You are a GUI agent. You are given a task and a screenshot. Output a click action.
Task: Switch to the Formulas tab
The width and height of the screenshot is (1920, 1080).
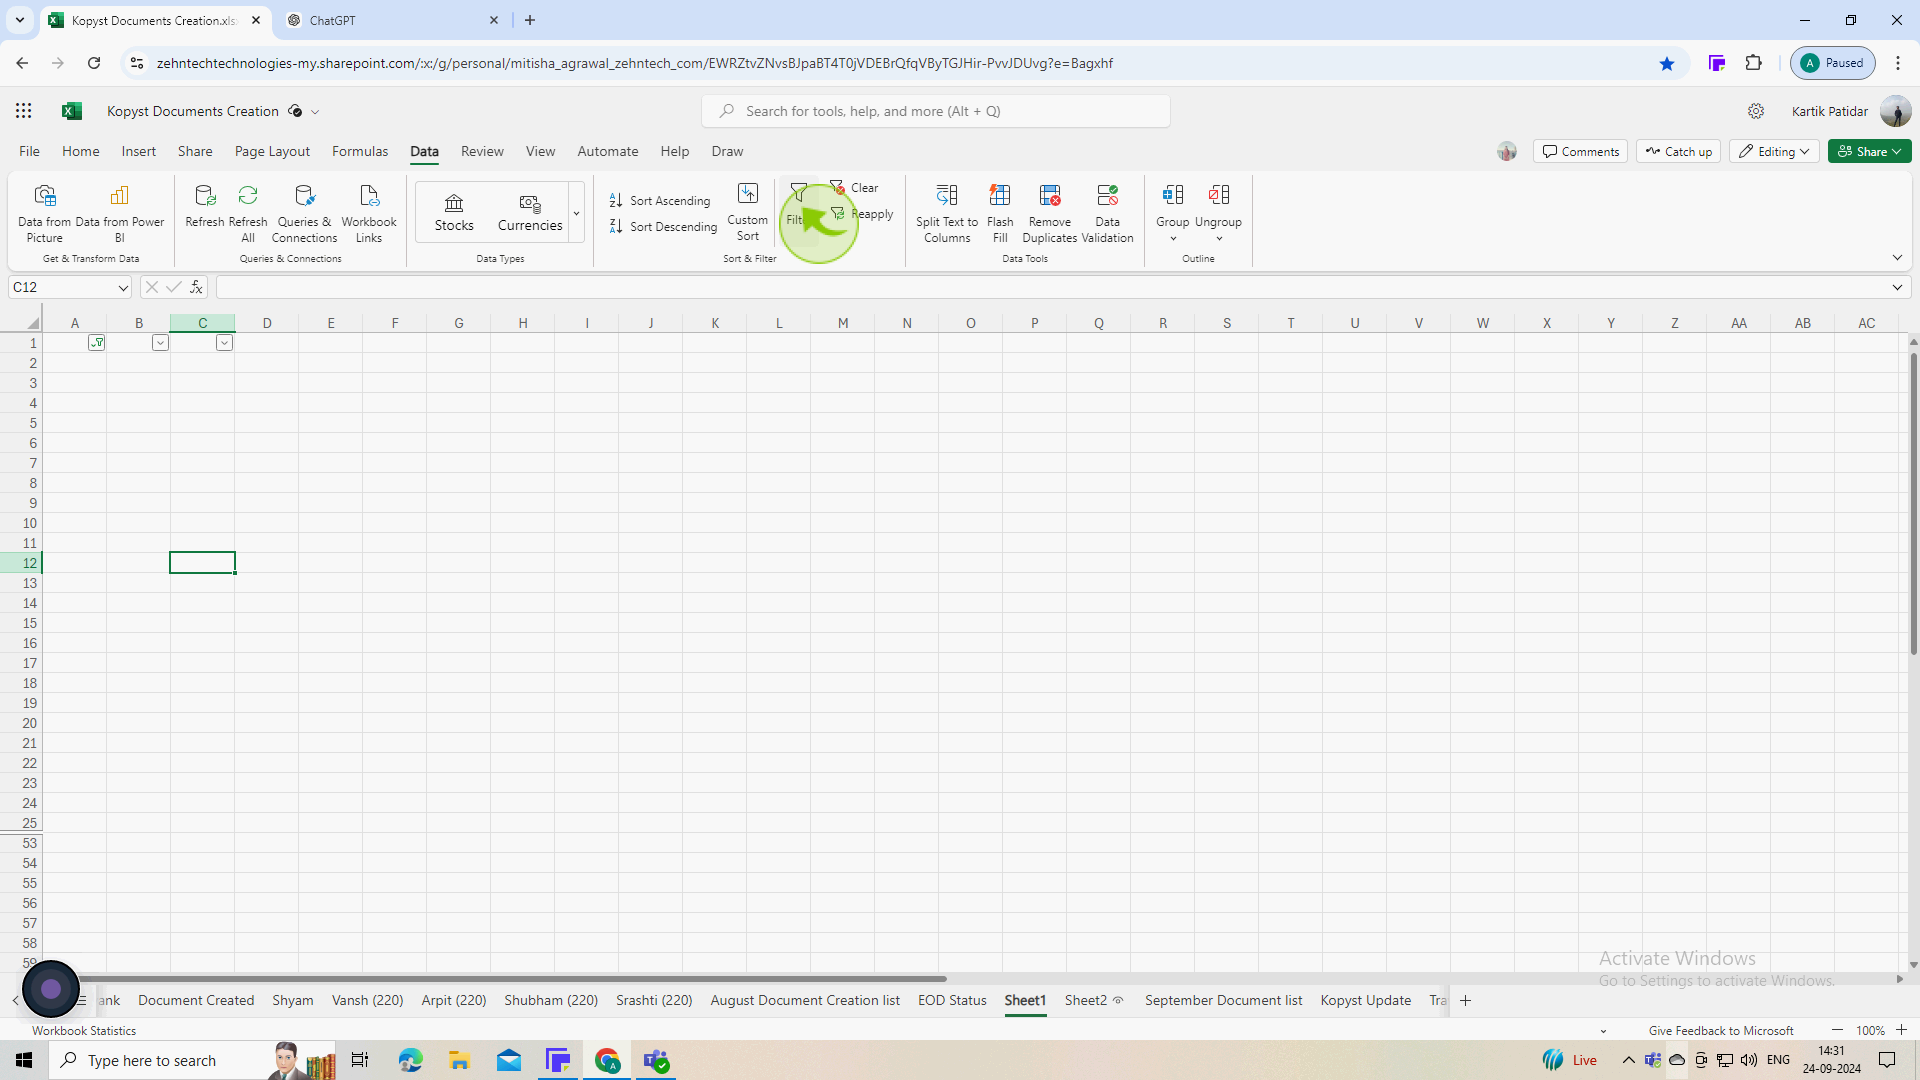pos(360,151)
